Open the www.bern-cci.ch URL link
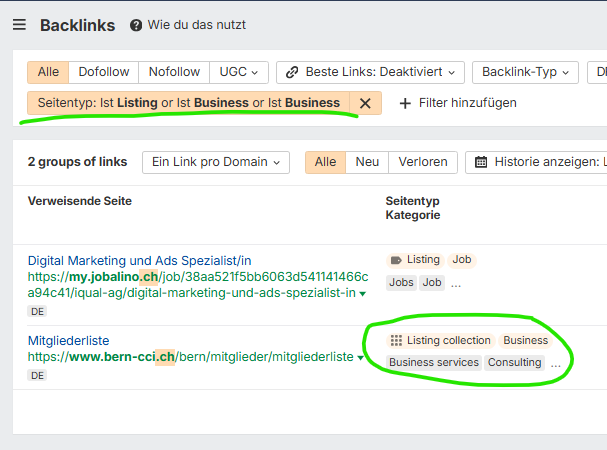The height and width of the screenshot is (450, 607). [x=190, y=357]
